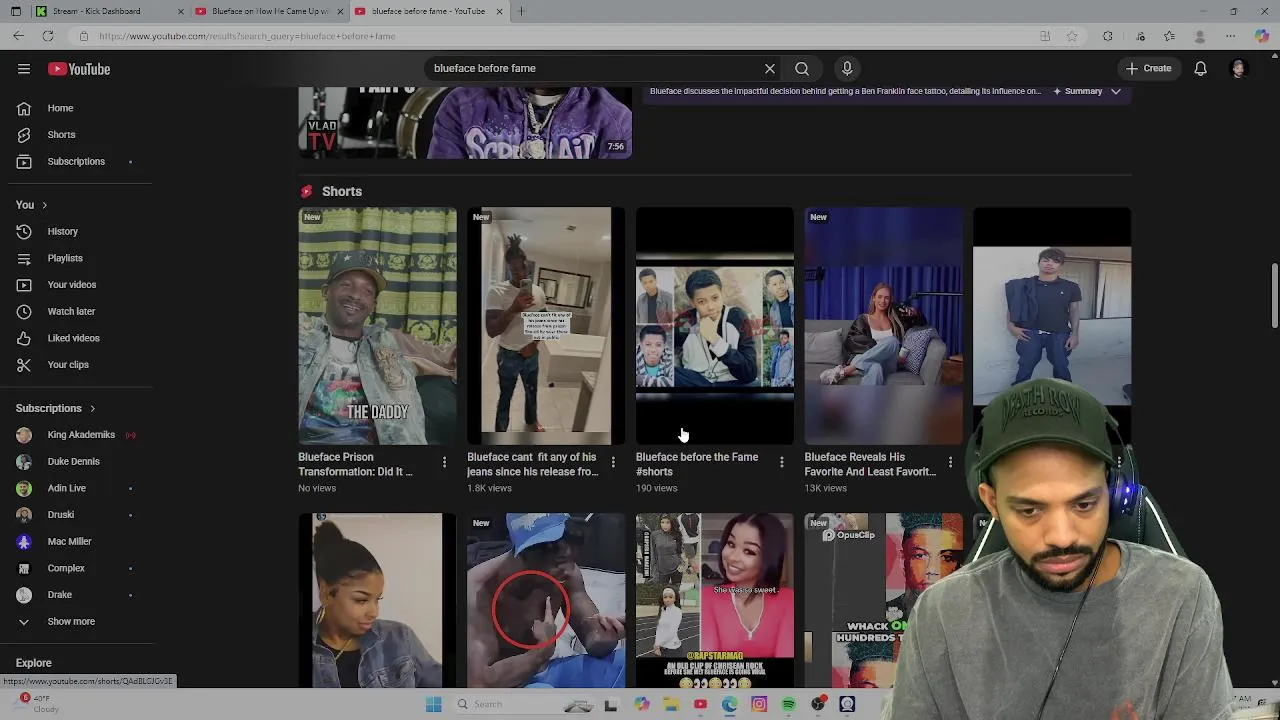Open Microsoft Edge from the taskbar

pos(730,704)
